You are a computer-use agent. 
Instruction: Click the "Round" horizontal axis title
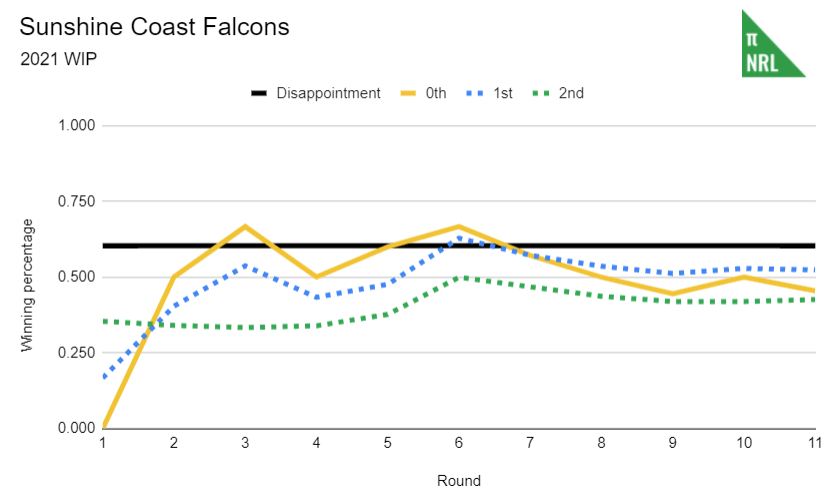459,481
